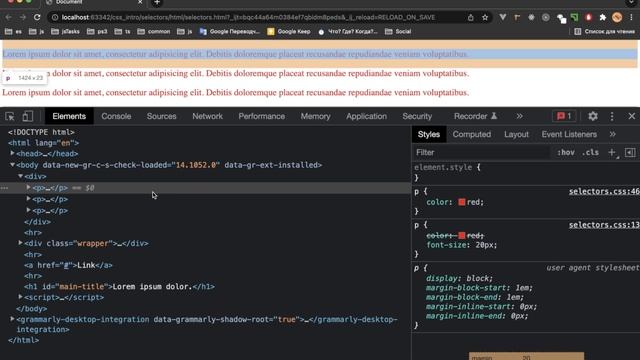Close the DevTools panel
This screenshot has width=640, height=360.
tap(631, 116)
